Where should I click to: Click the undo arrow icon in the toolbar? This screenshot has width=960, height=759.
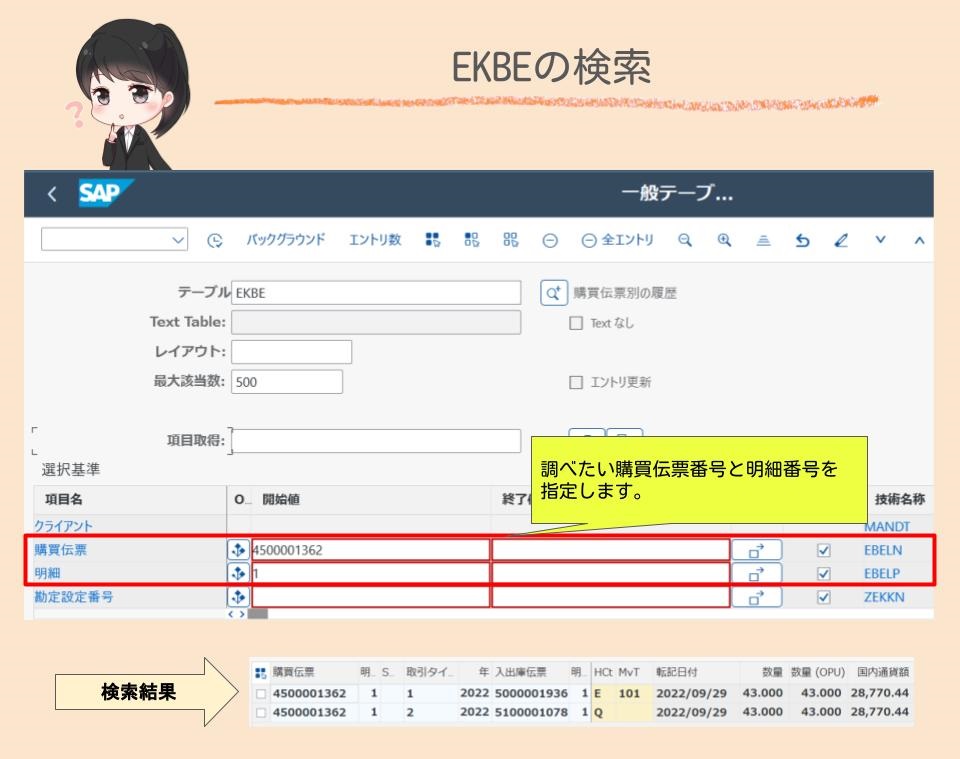[800, 240]
